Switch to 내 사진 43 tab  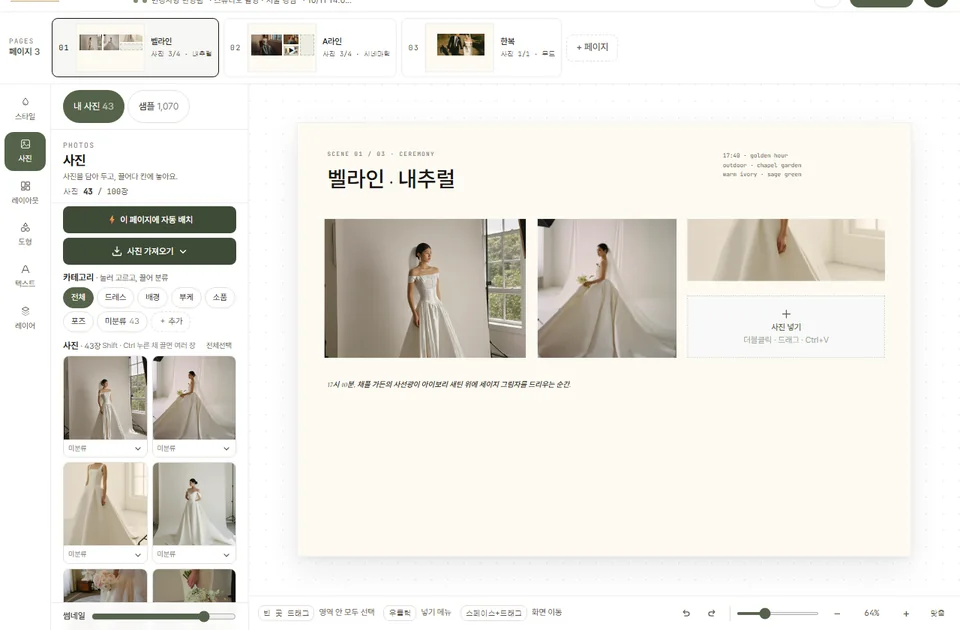pyautogui.click(x=94, y=106)
